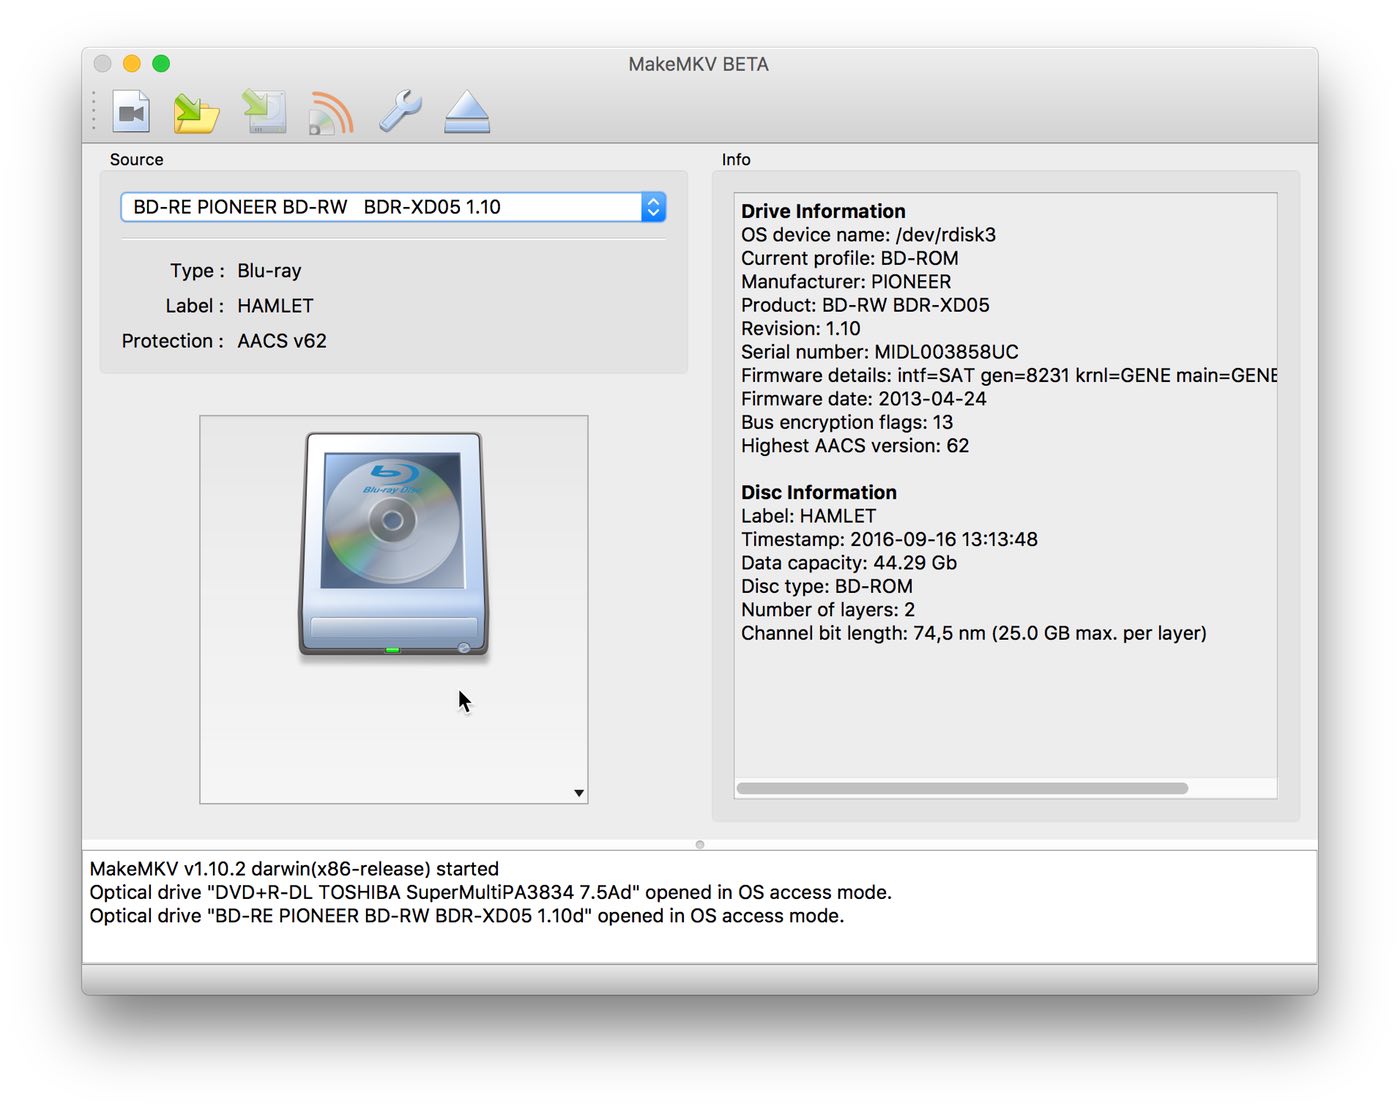Screen dimensions: 1400x1112
Task: Click 'Current profile: BD-ROM' line
Action: point(849,258)
